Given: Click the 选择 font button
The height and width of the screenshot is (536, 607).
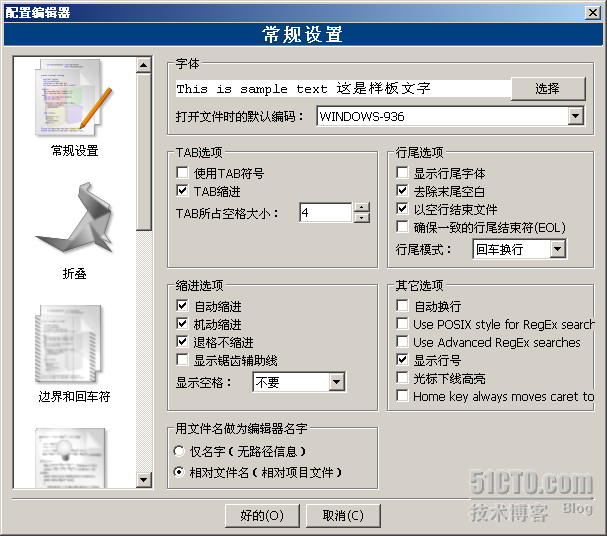Looking at the screenshot, I should point(548,89).
